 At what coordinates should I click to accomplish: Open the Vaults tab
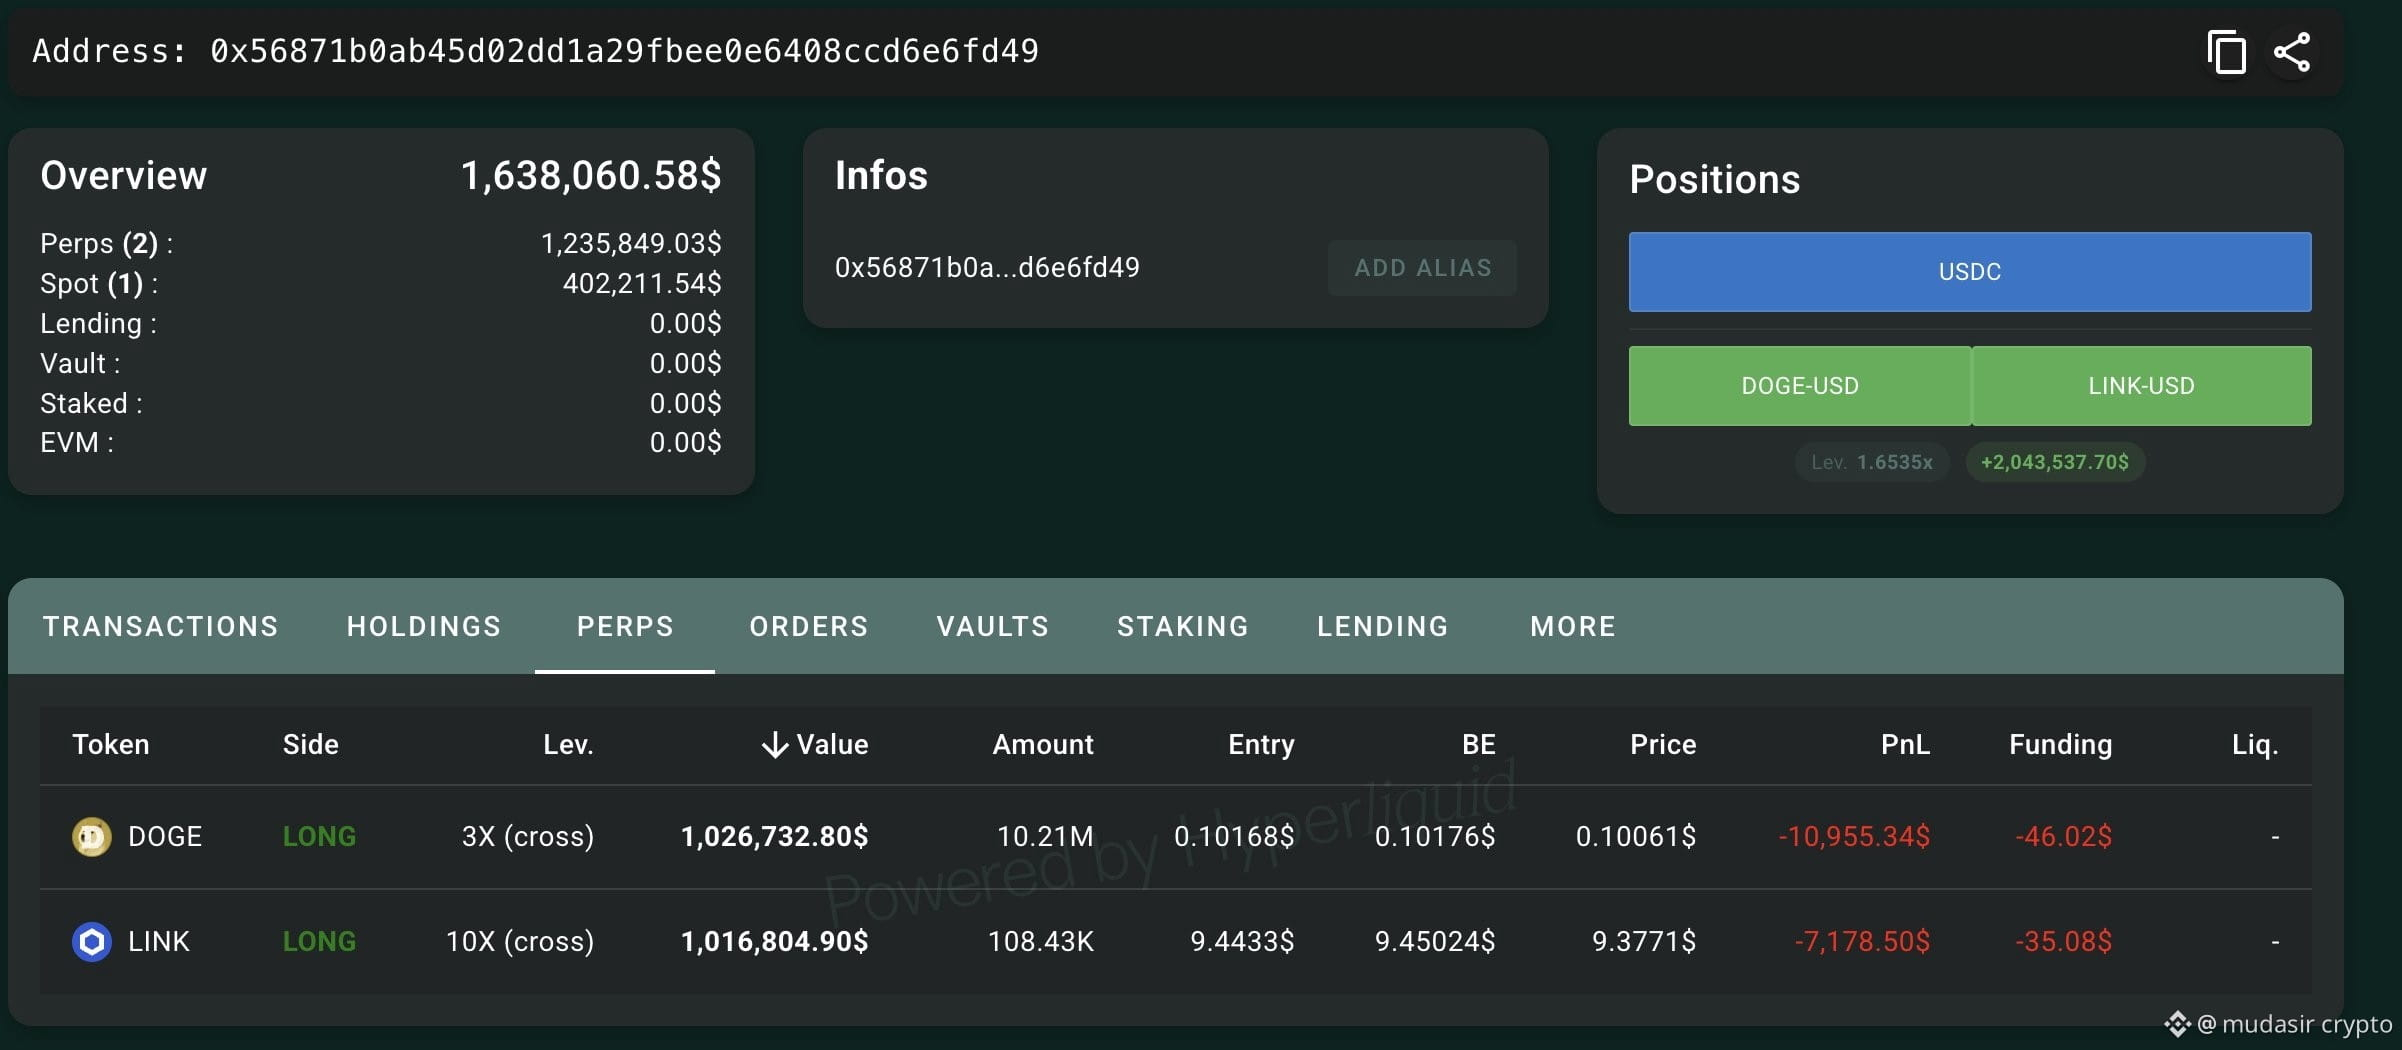992,626
